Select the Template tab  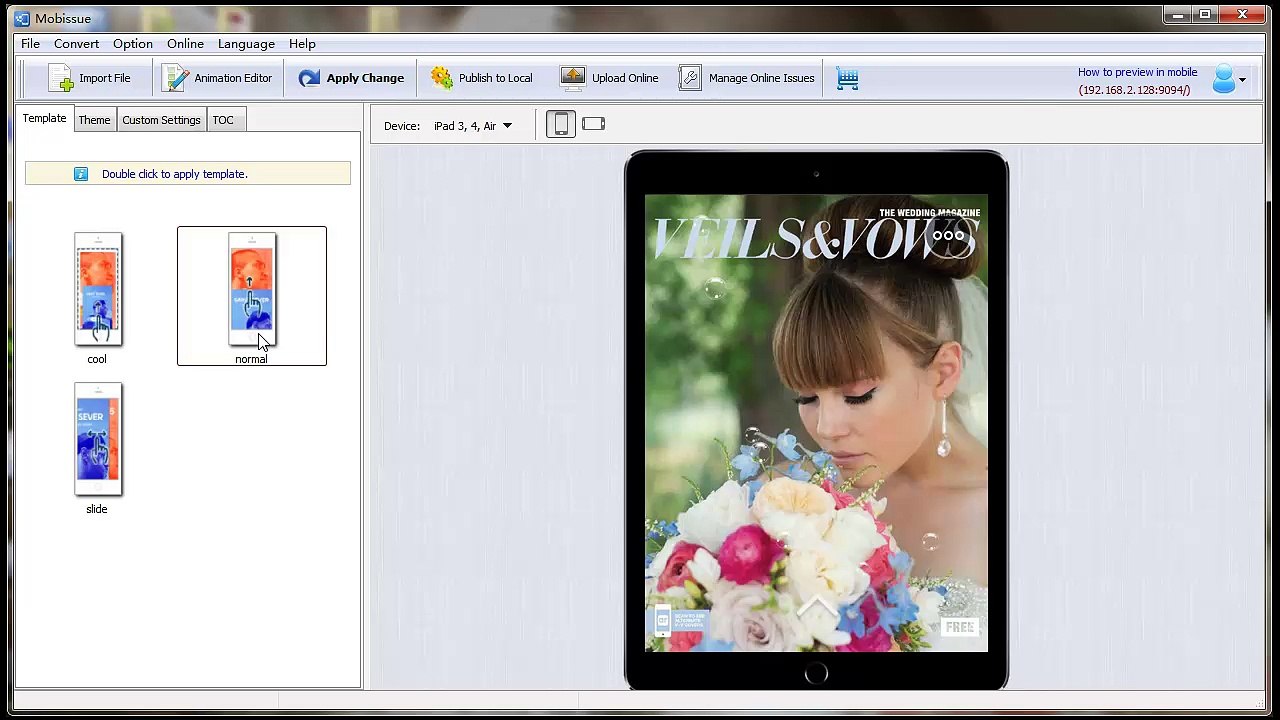click(x=44, y=118)
